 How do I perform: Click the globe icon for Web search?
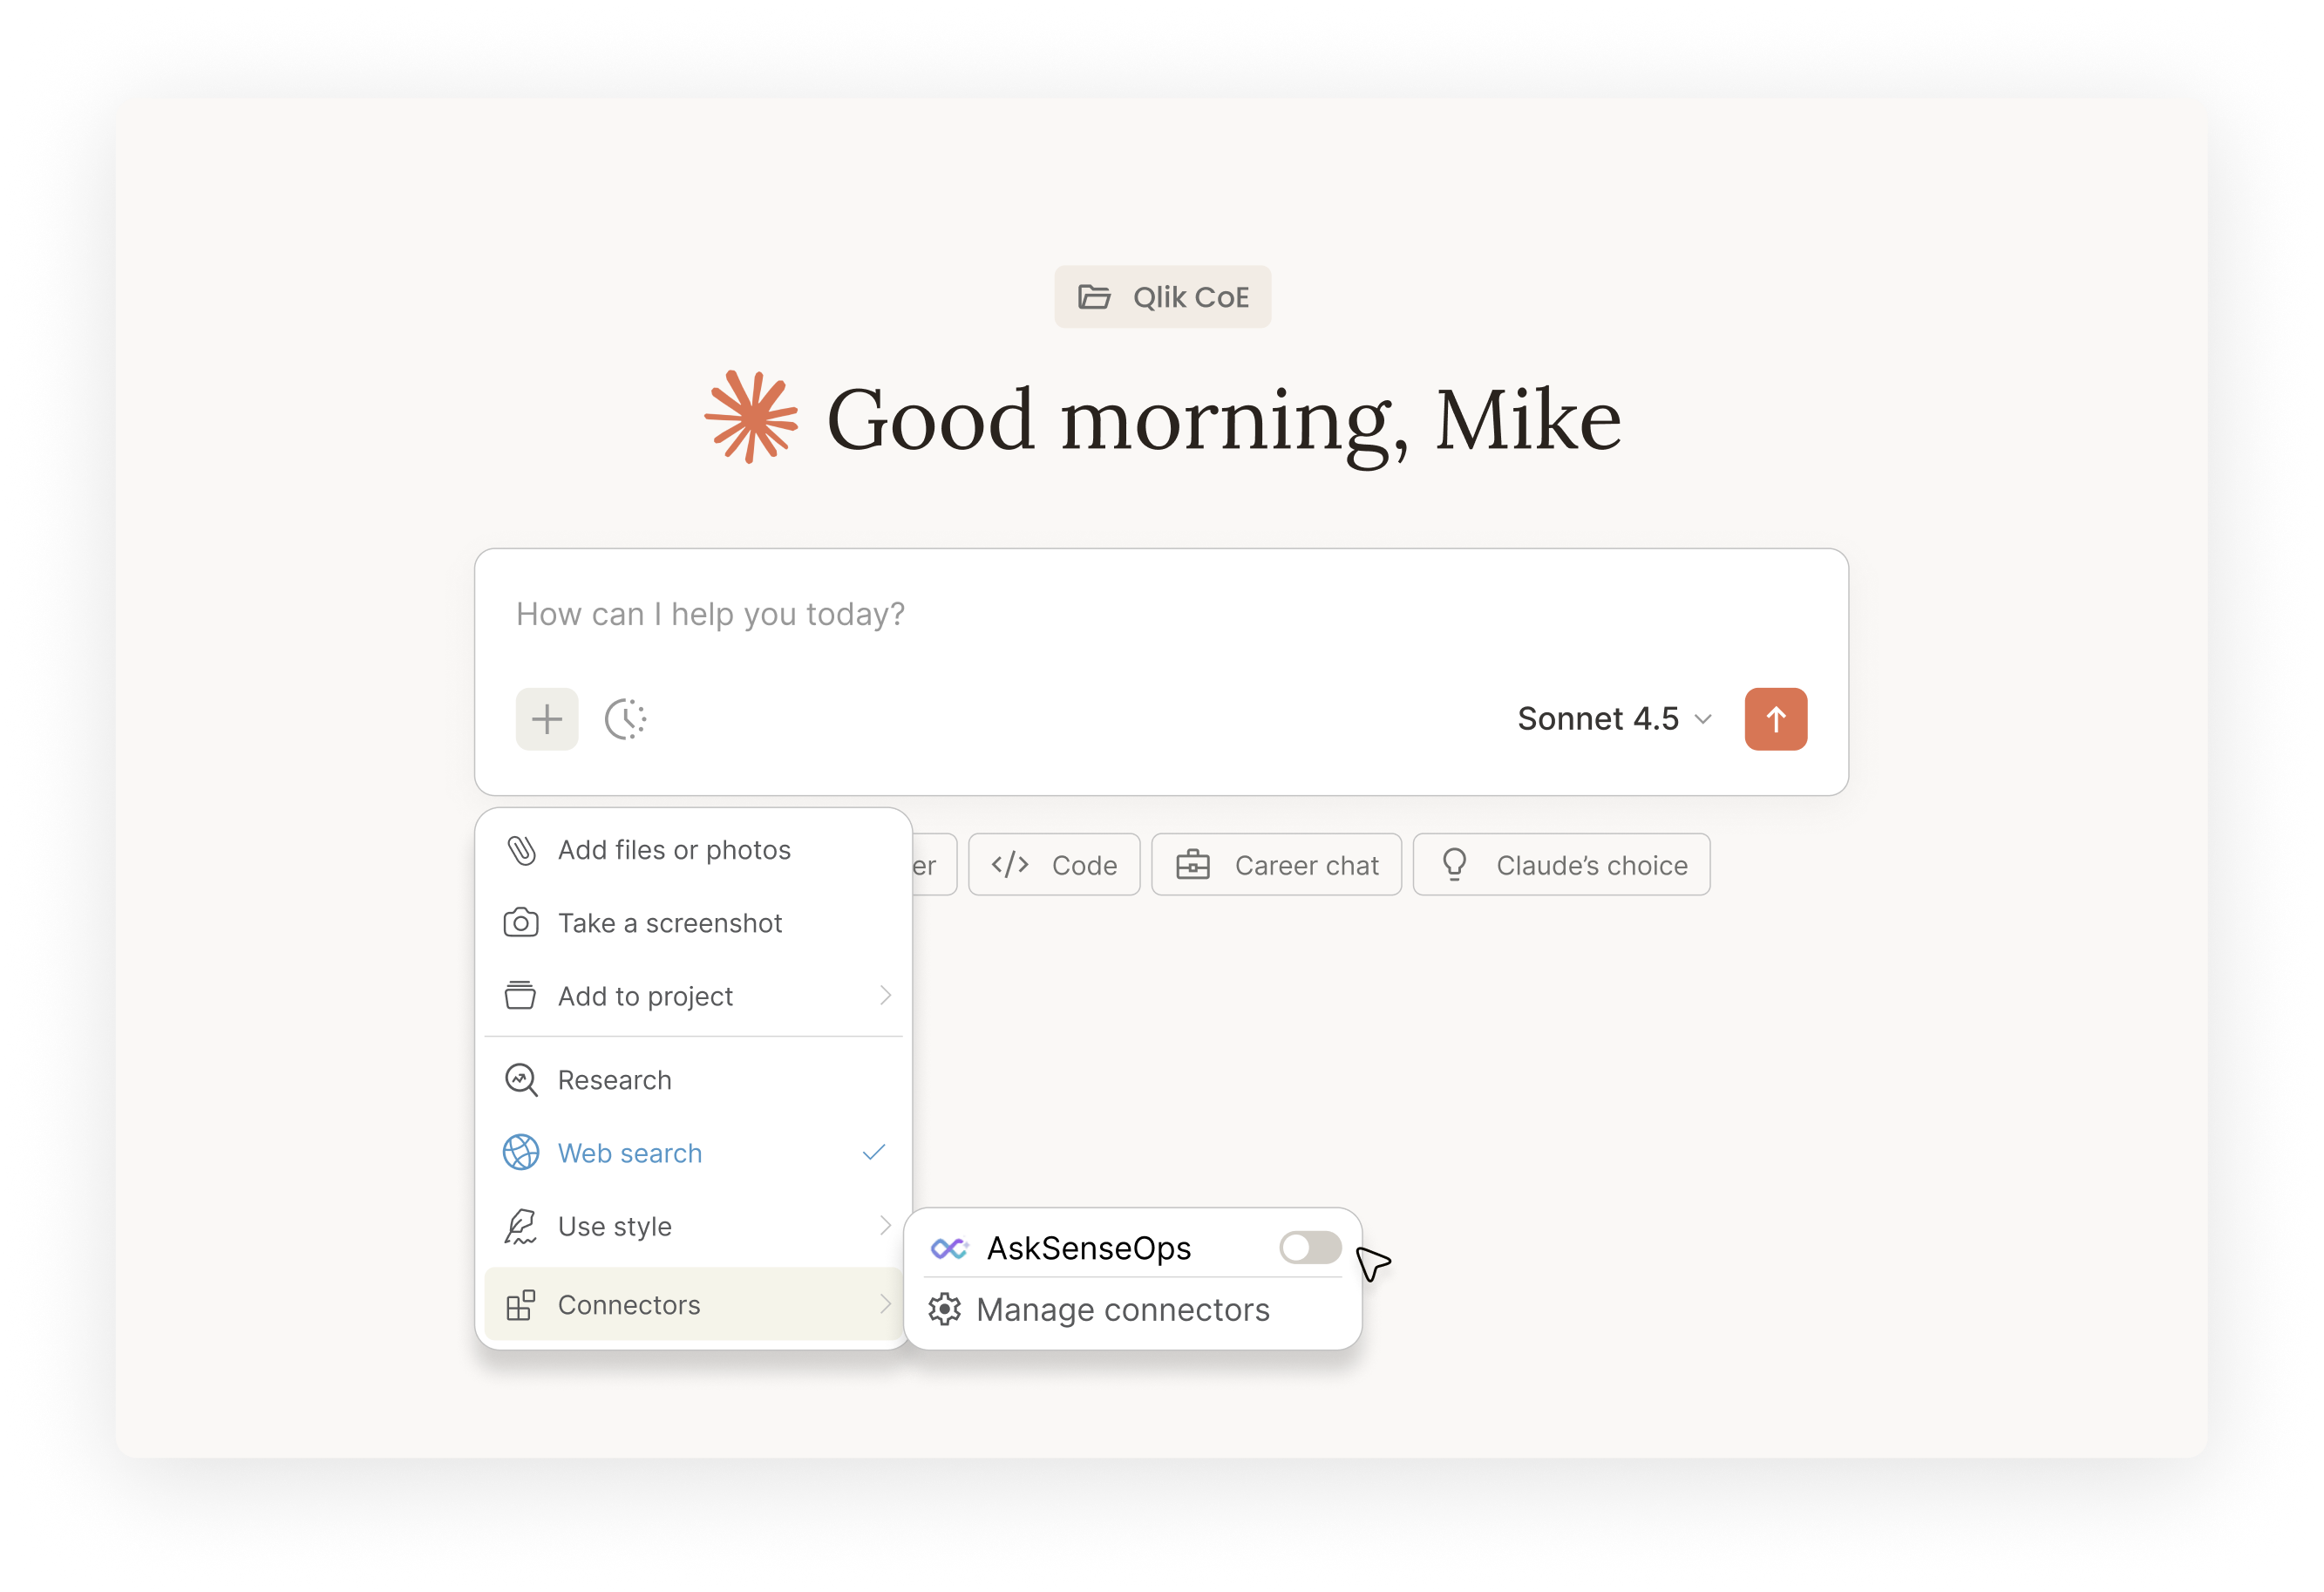pos(521,1153)
